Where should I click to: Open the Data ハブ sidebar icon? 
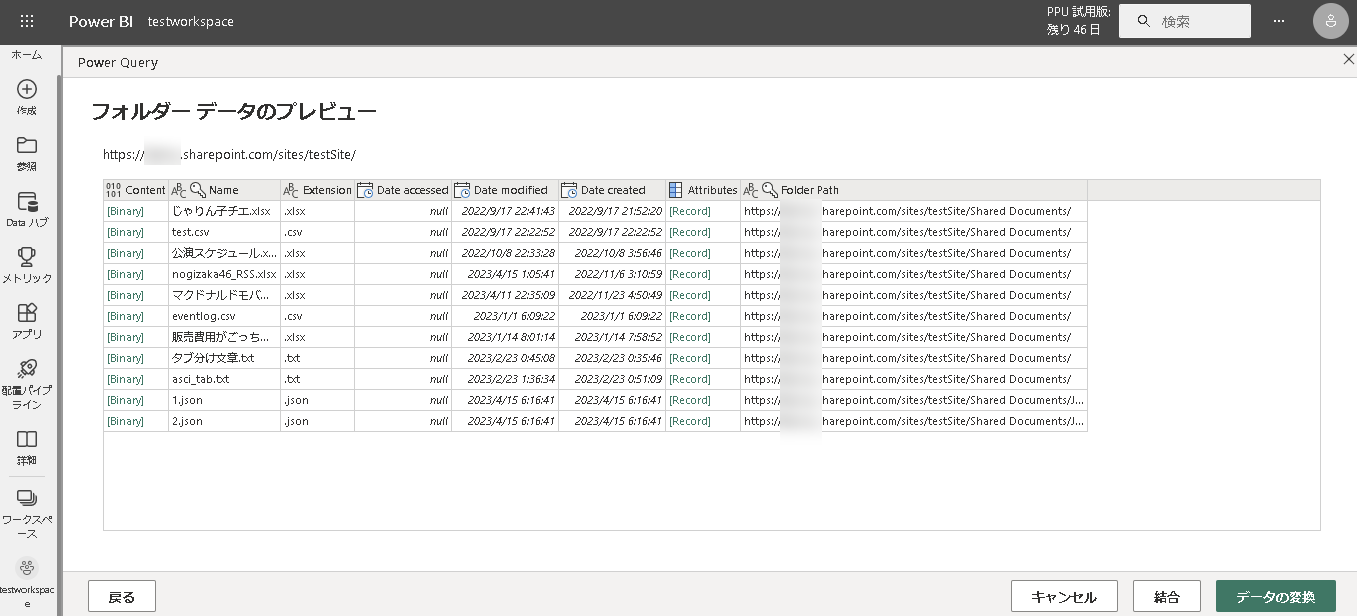tap(27, 202)
